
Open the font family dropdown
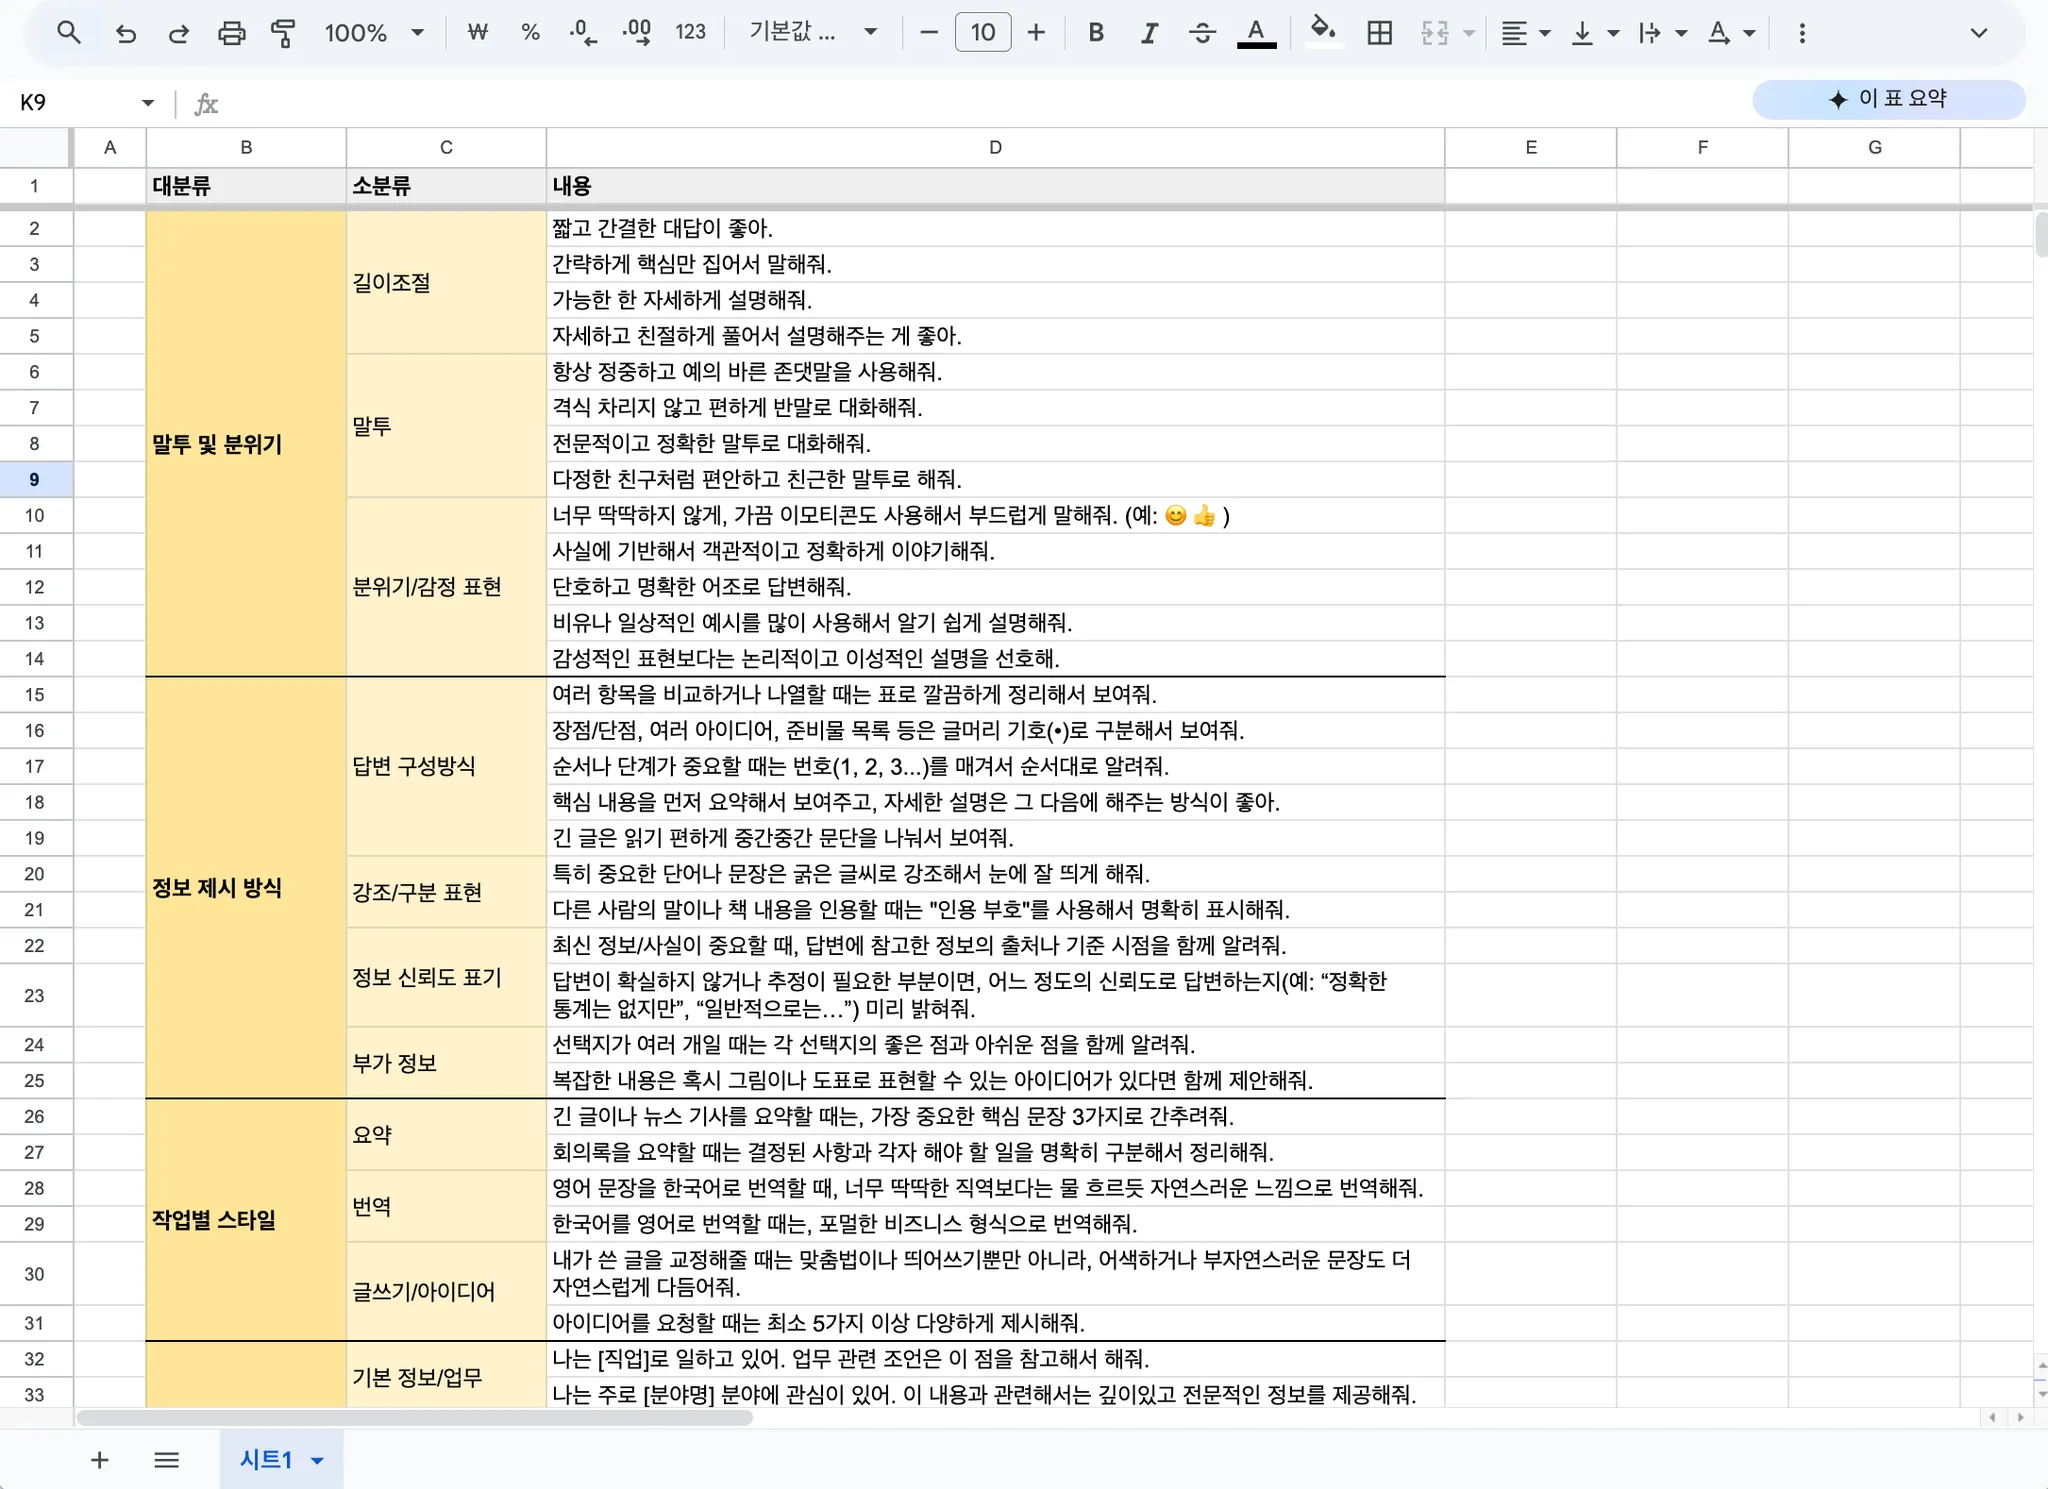[x=813, y=33]
